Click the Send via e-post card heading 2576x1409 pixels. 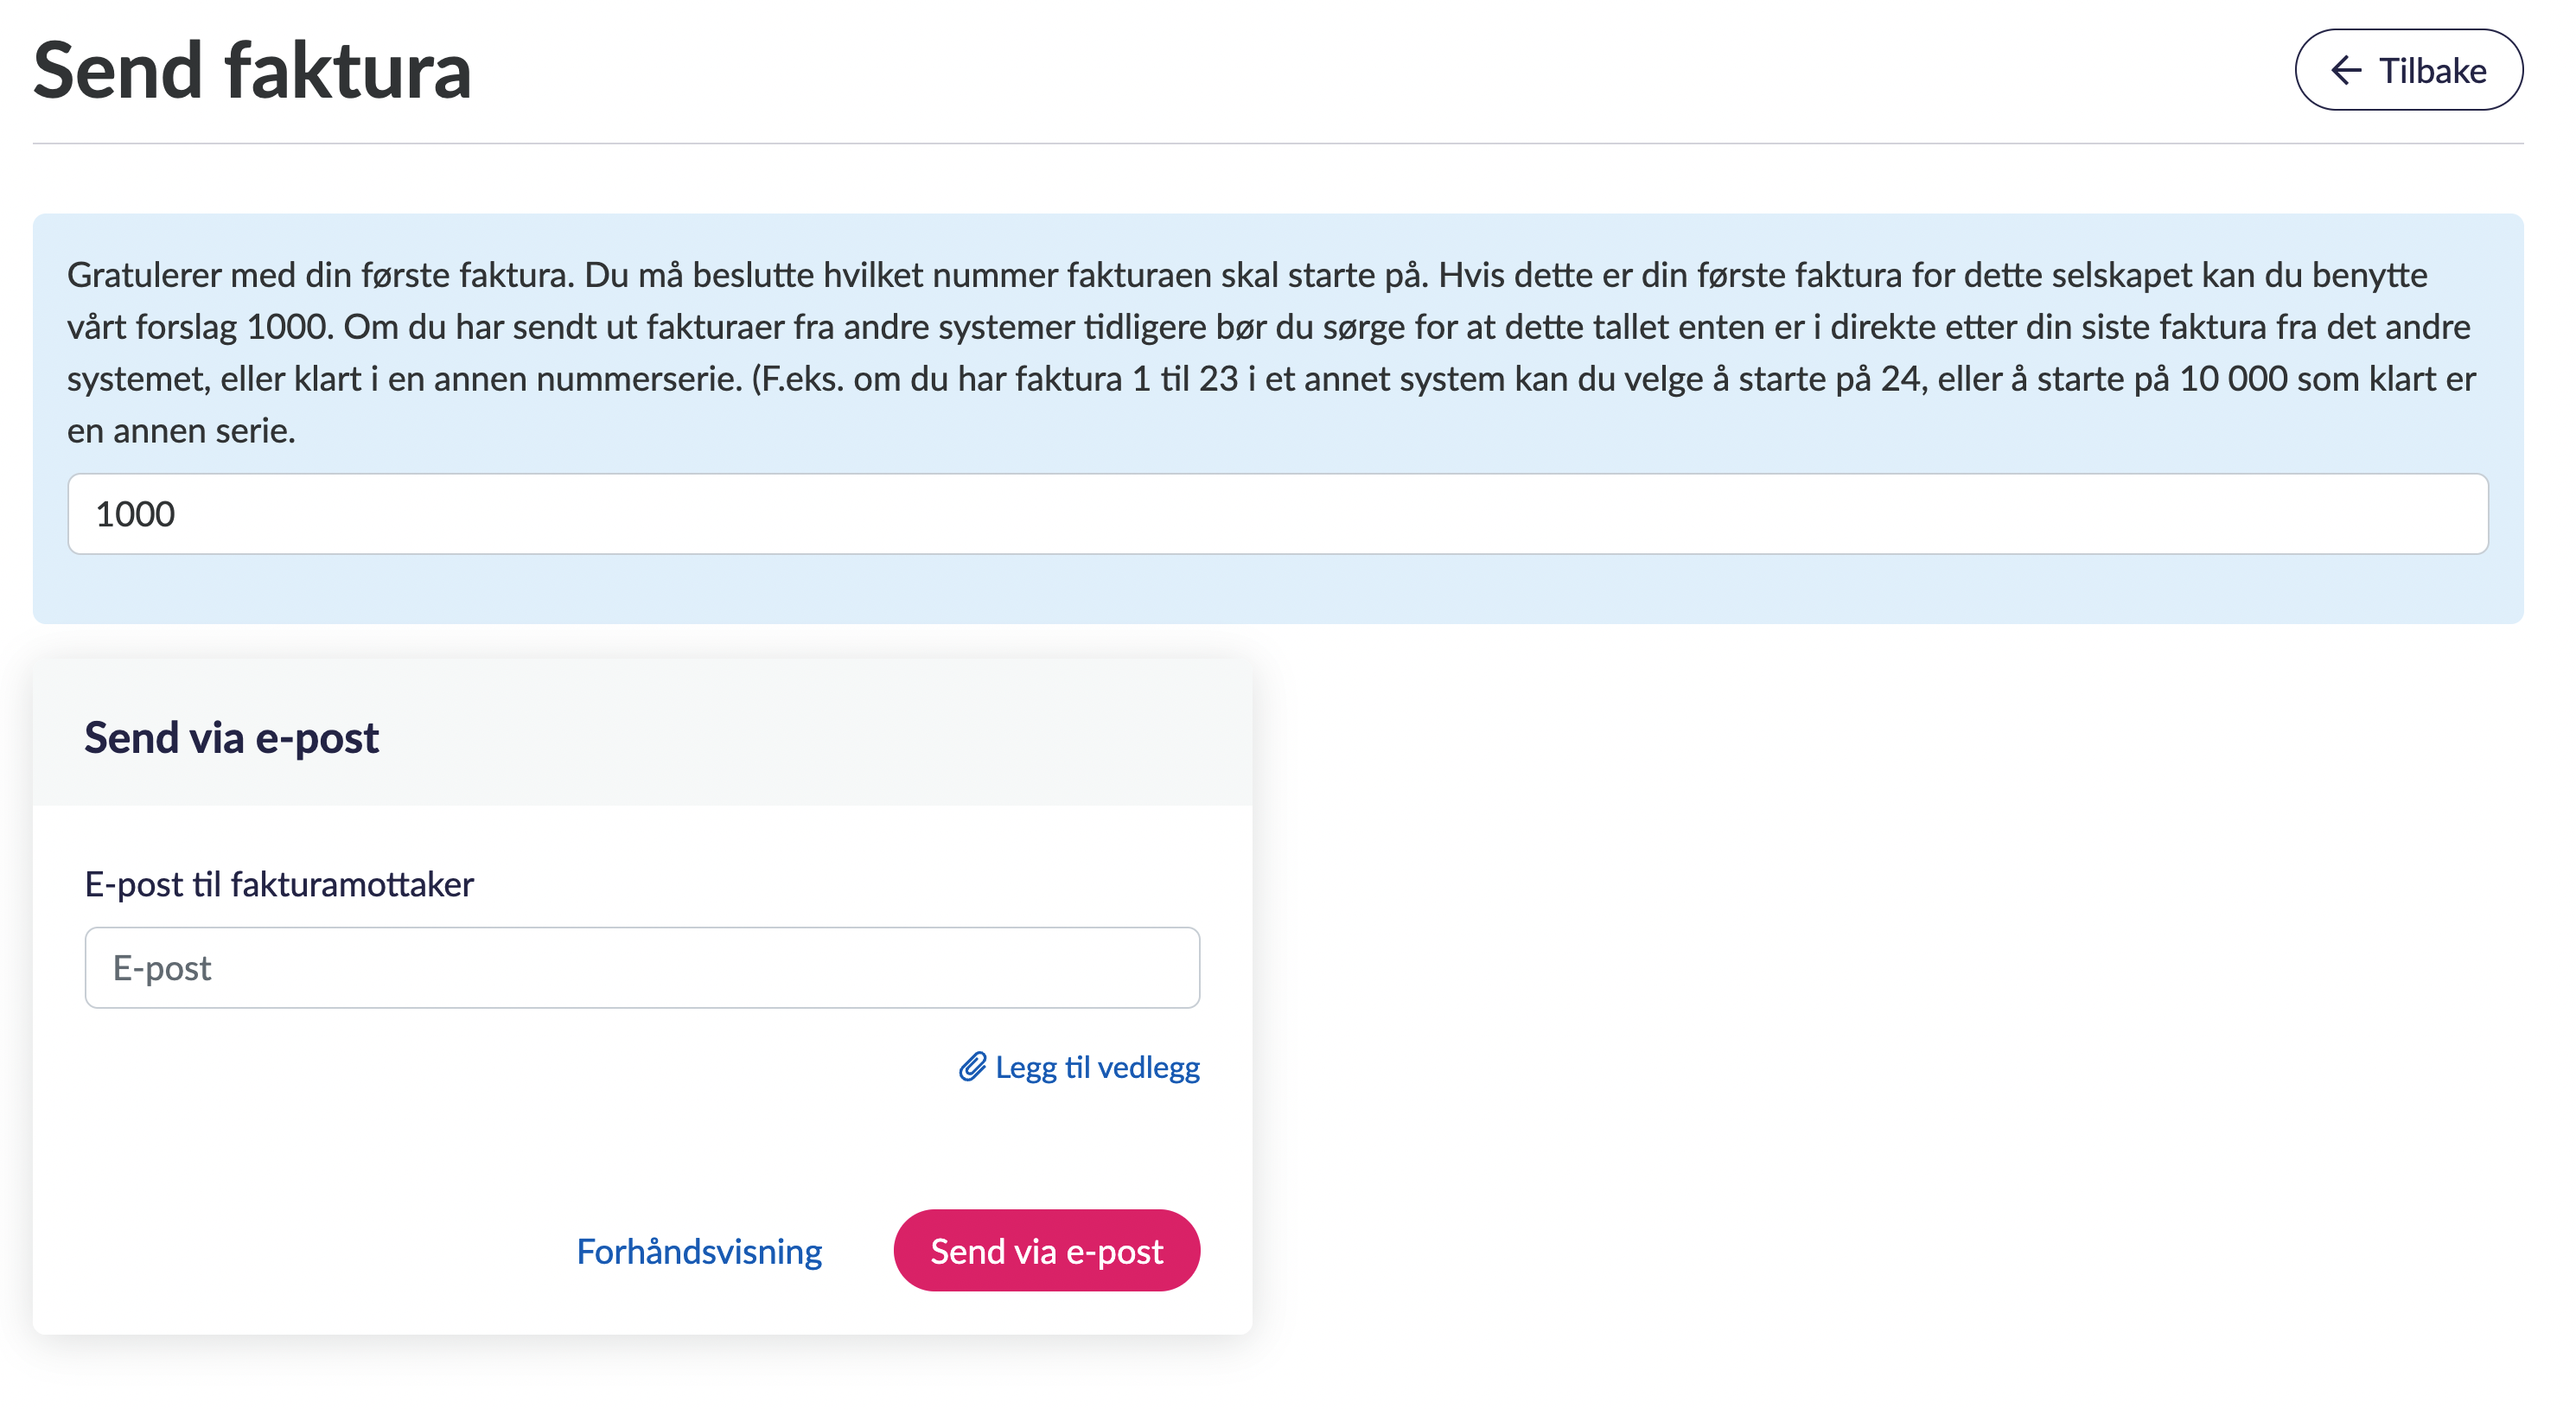coord(231,737)
